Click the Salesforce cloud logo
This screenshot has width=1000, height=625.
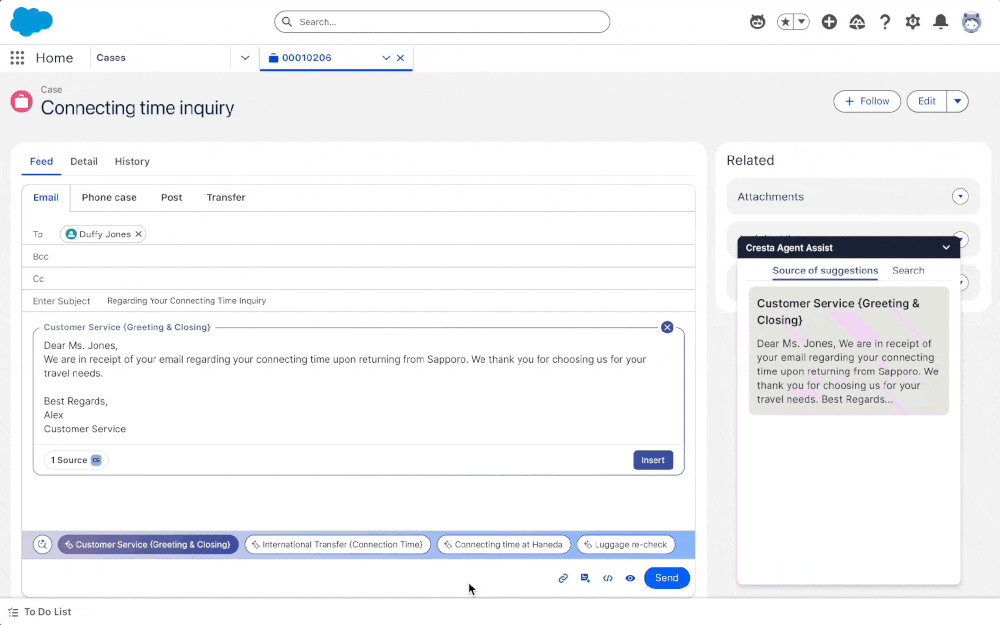[x=31, y=22]
